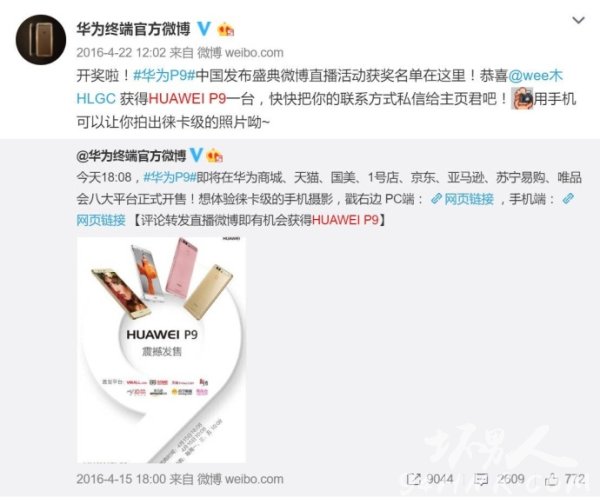
Task: Click the membership crown icon beside the top username
Action: (225, 29)
